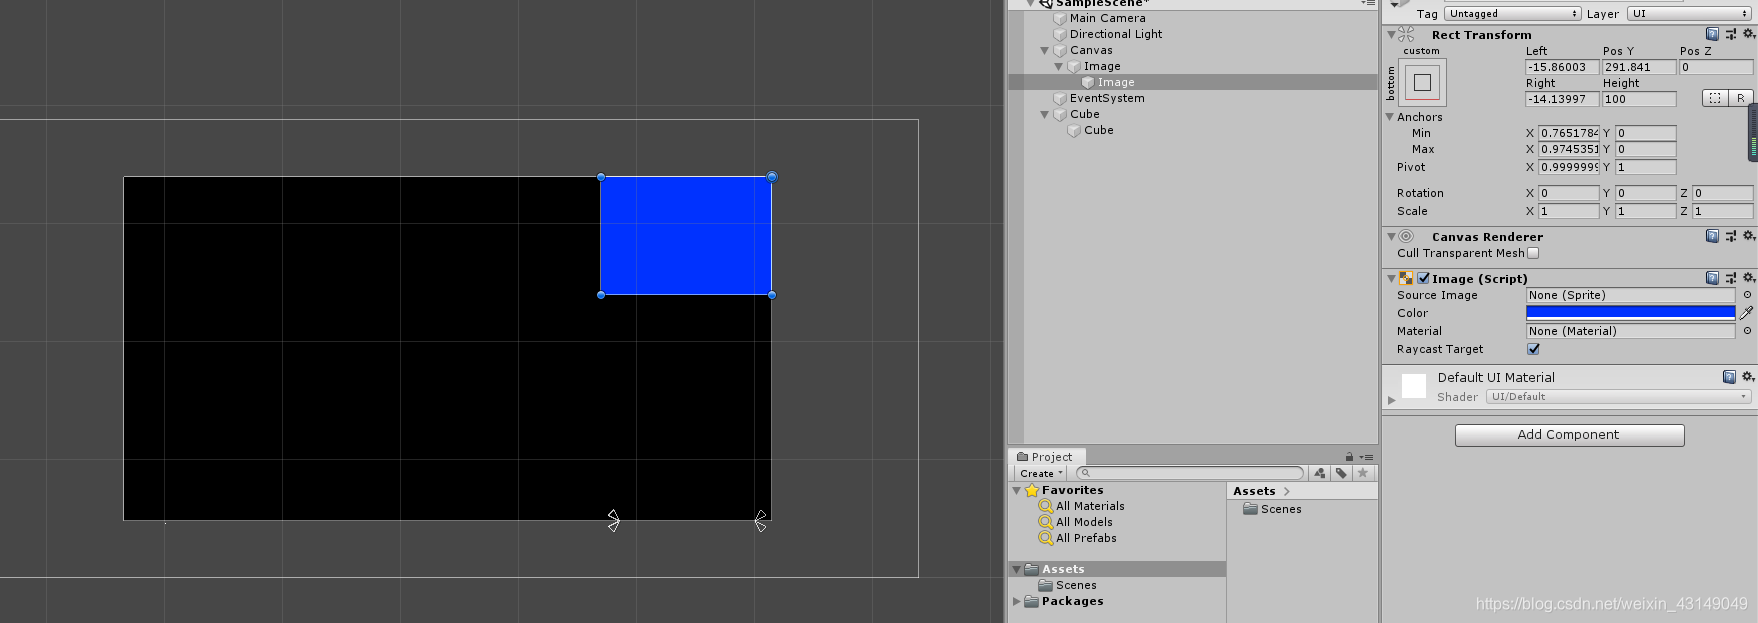Select Directional Light in Hierarchy

pyautogui.click(x=1116, y=34)
